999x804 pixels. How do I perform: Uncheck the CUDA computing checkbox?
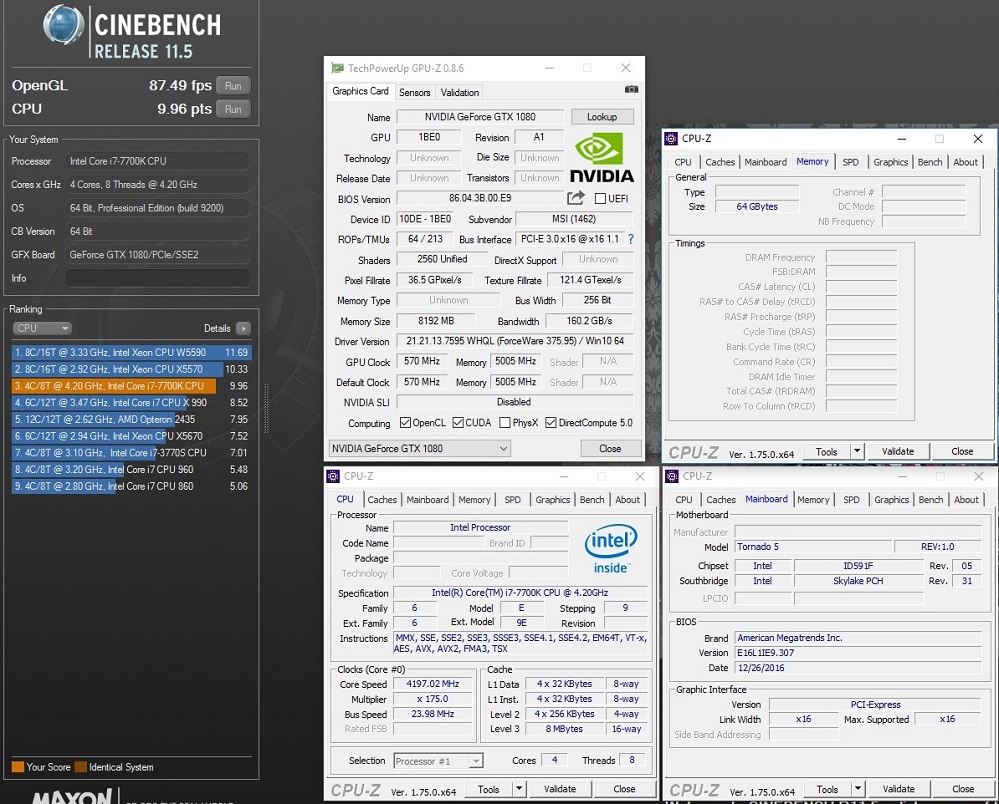click(x=458, y=423)
